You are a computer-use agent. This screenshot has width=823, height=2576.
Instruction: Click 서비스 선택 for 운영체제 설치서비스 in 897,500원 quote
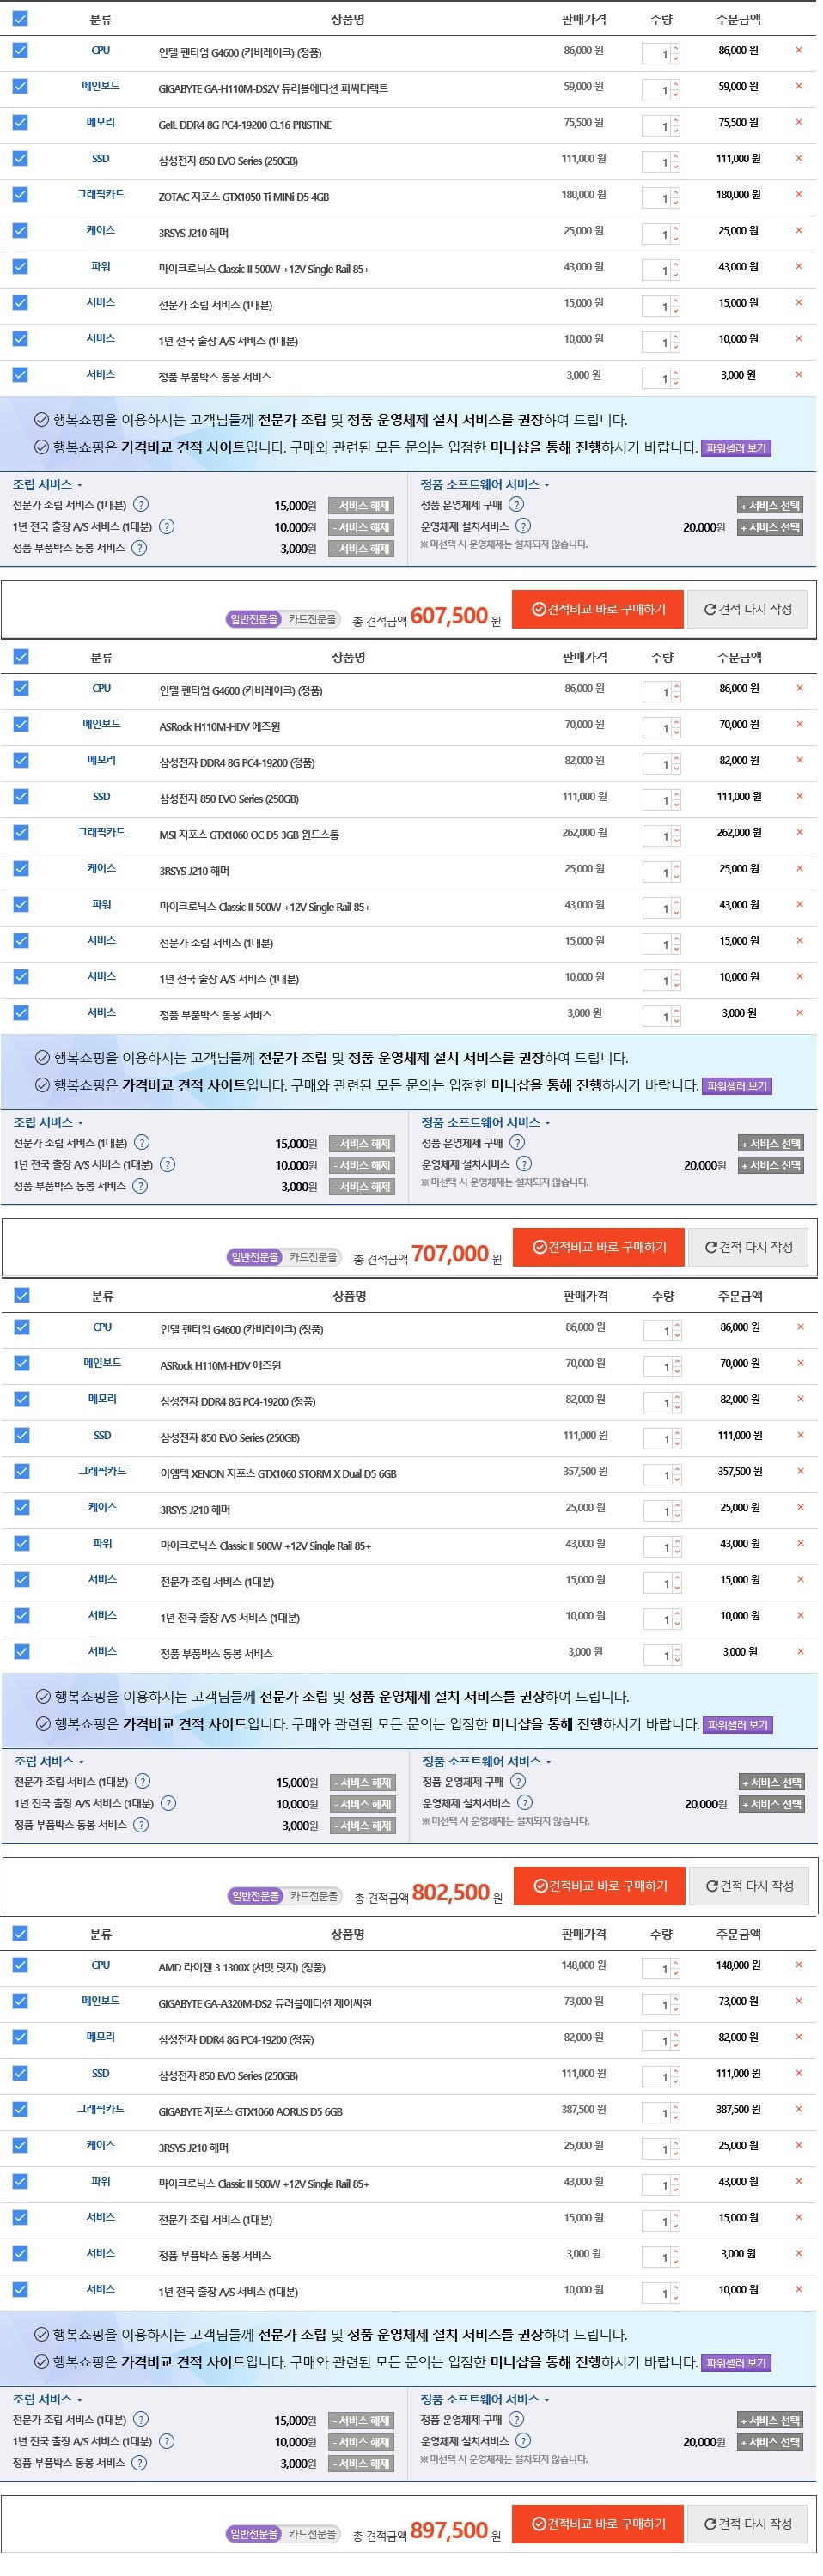(x=770, y=2442)
